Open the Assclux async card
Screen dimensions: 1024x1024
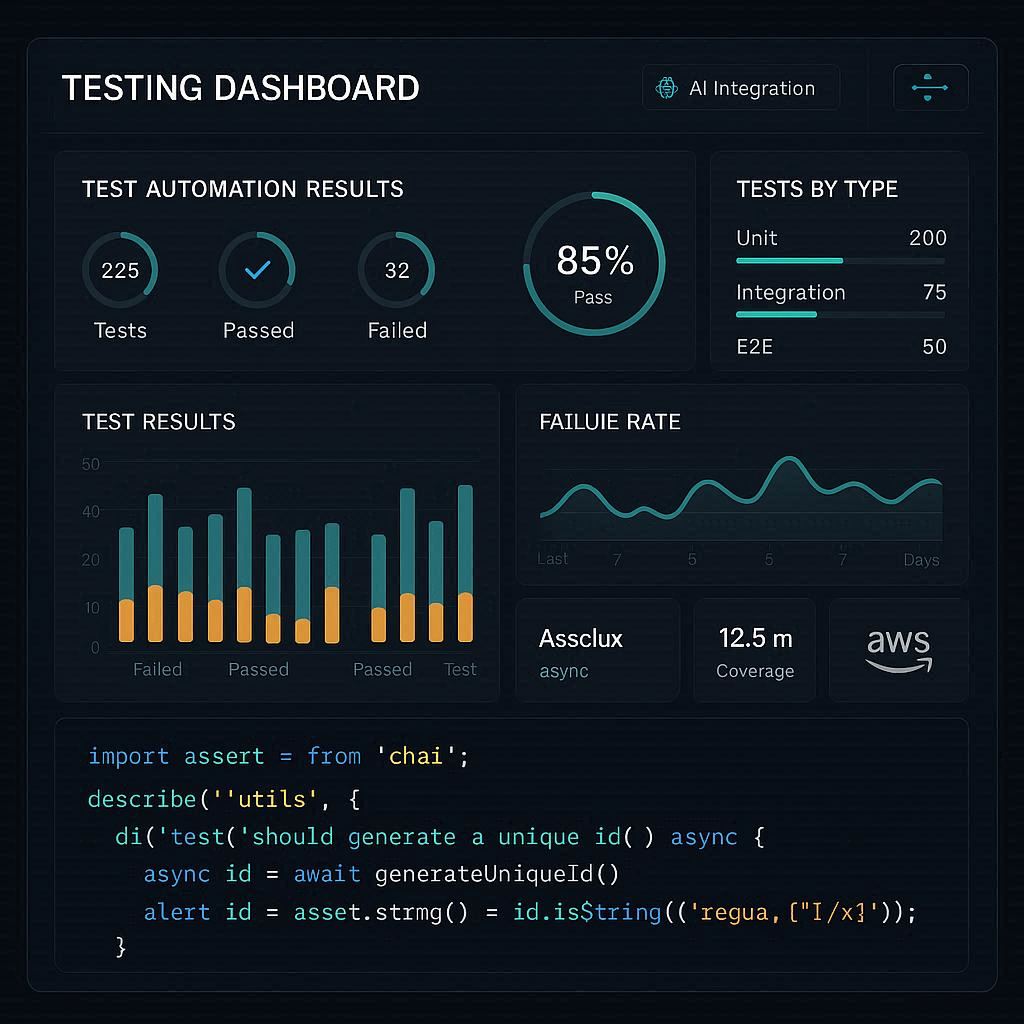(x=597, y=651)
